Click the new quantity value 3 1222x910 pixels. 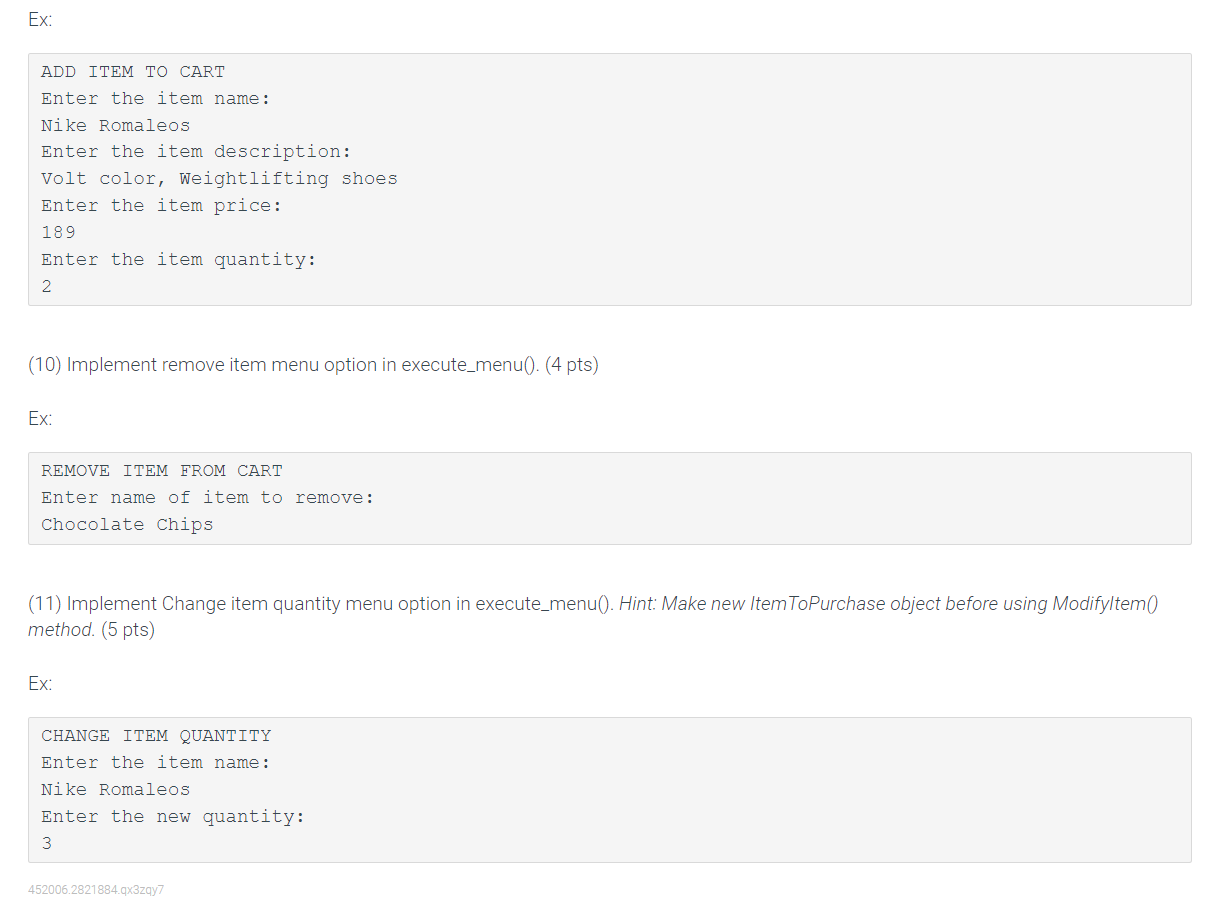(47, 844)
